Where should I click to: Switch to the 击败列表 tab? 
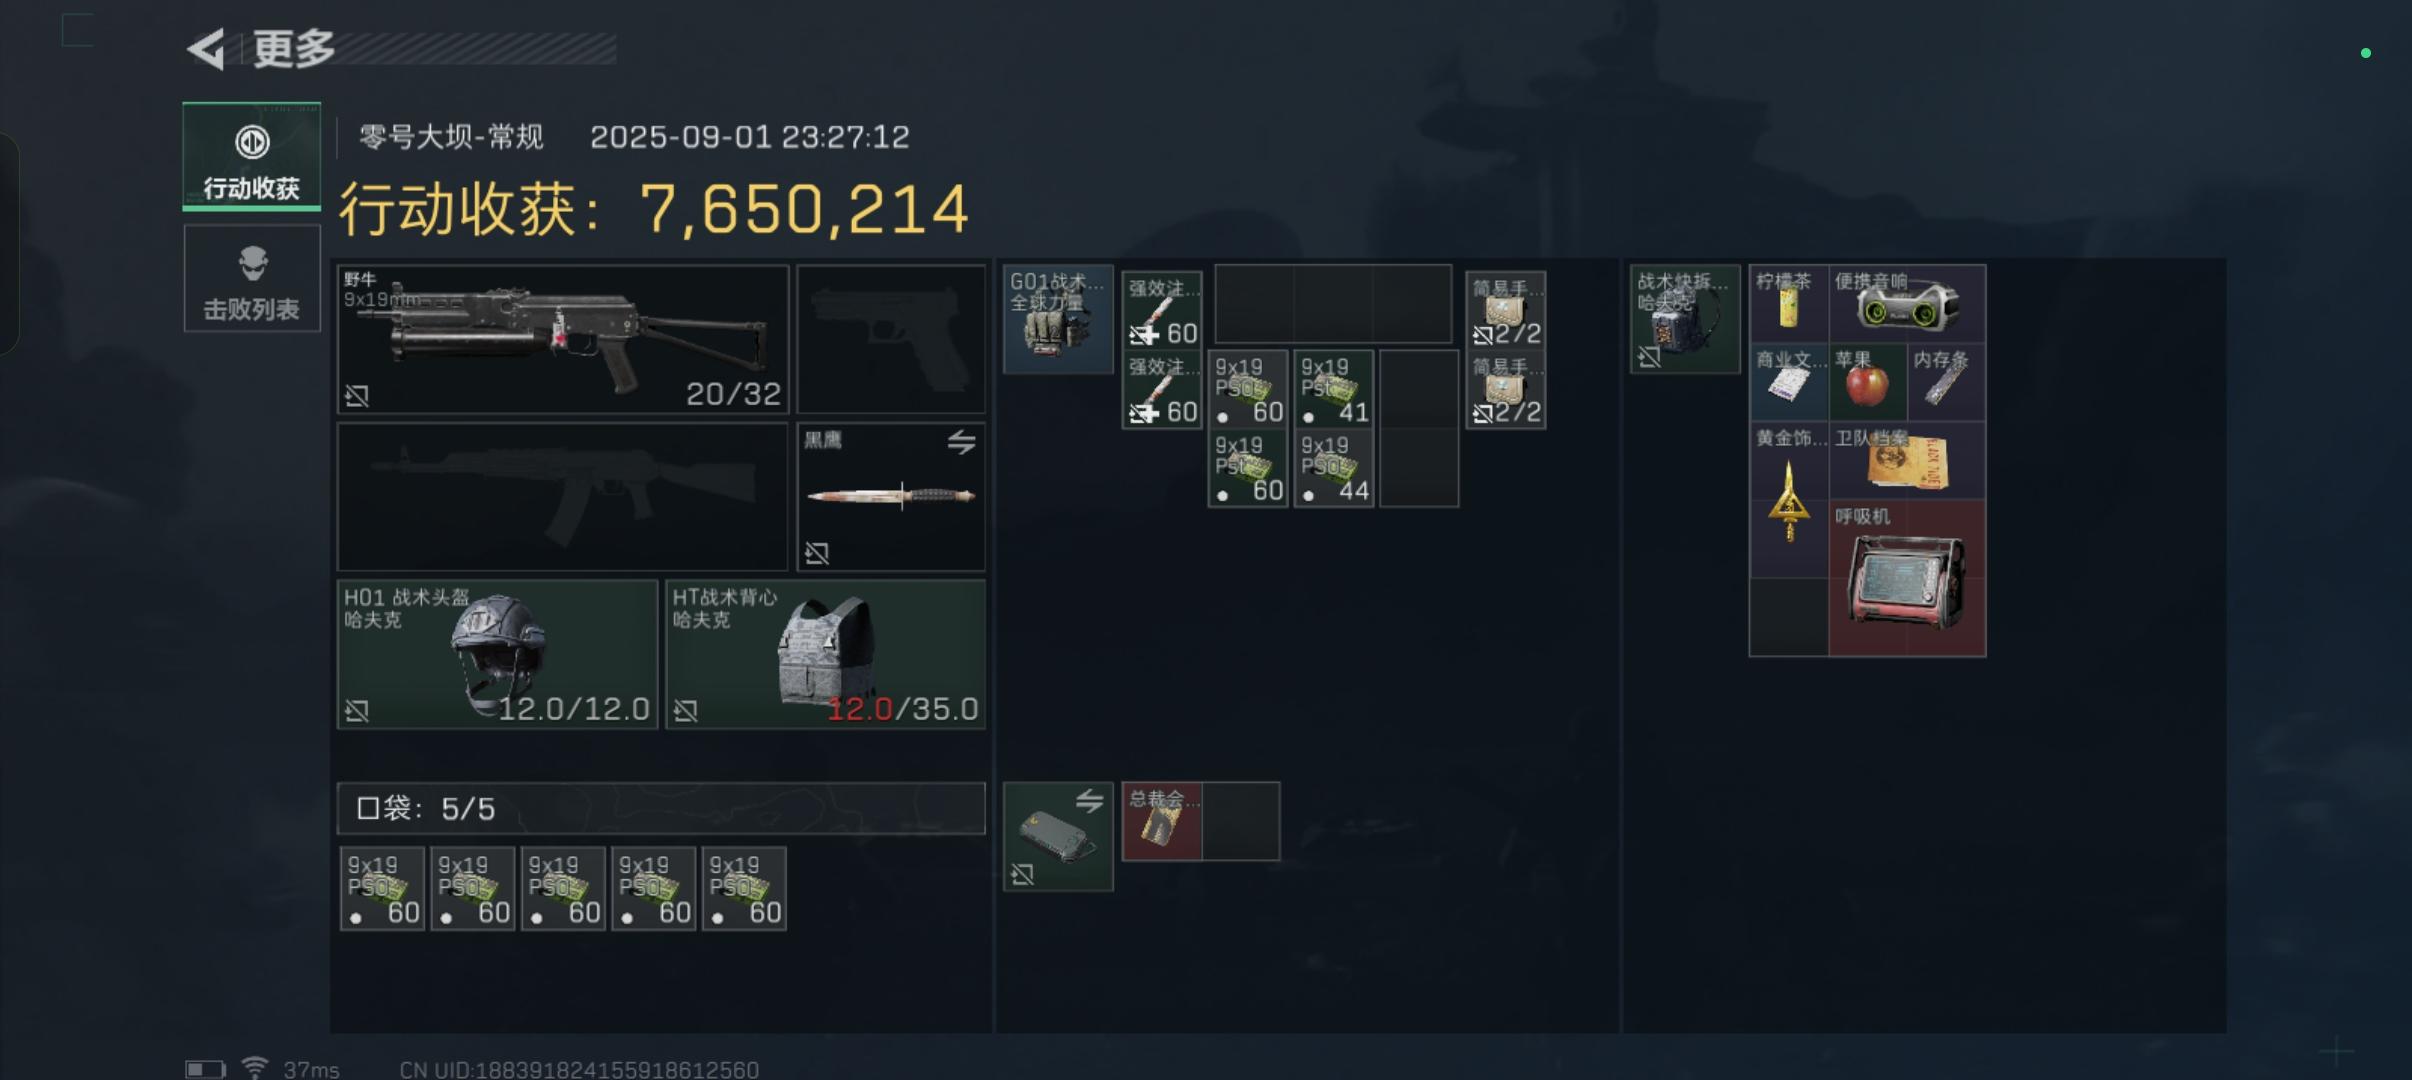pos(252,279)
